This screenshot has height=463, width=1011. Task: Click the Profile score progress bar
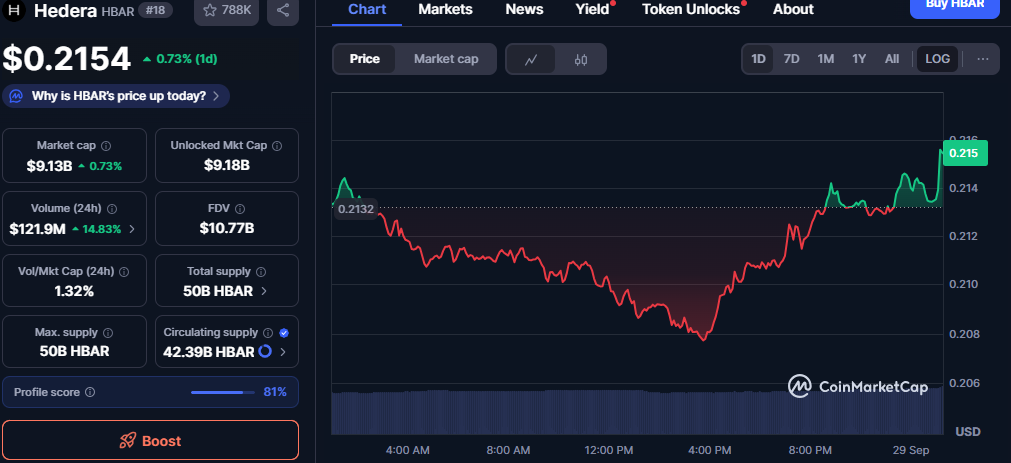coord(223,392)
